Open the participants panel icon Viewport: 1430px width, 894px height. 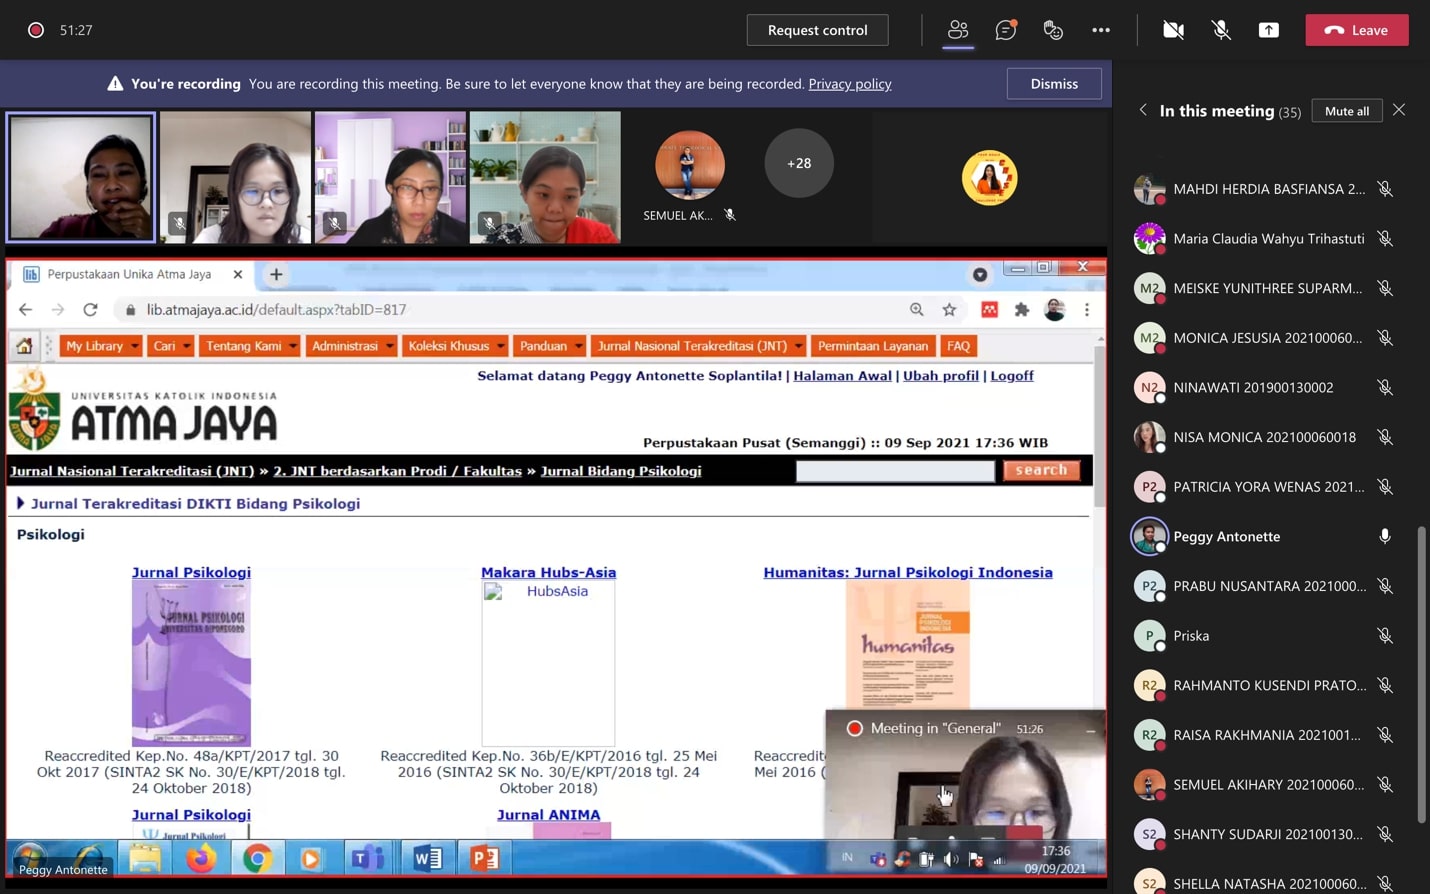[x=958, y=30]
